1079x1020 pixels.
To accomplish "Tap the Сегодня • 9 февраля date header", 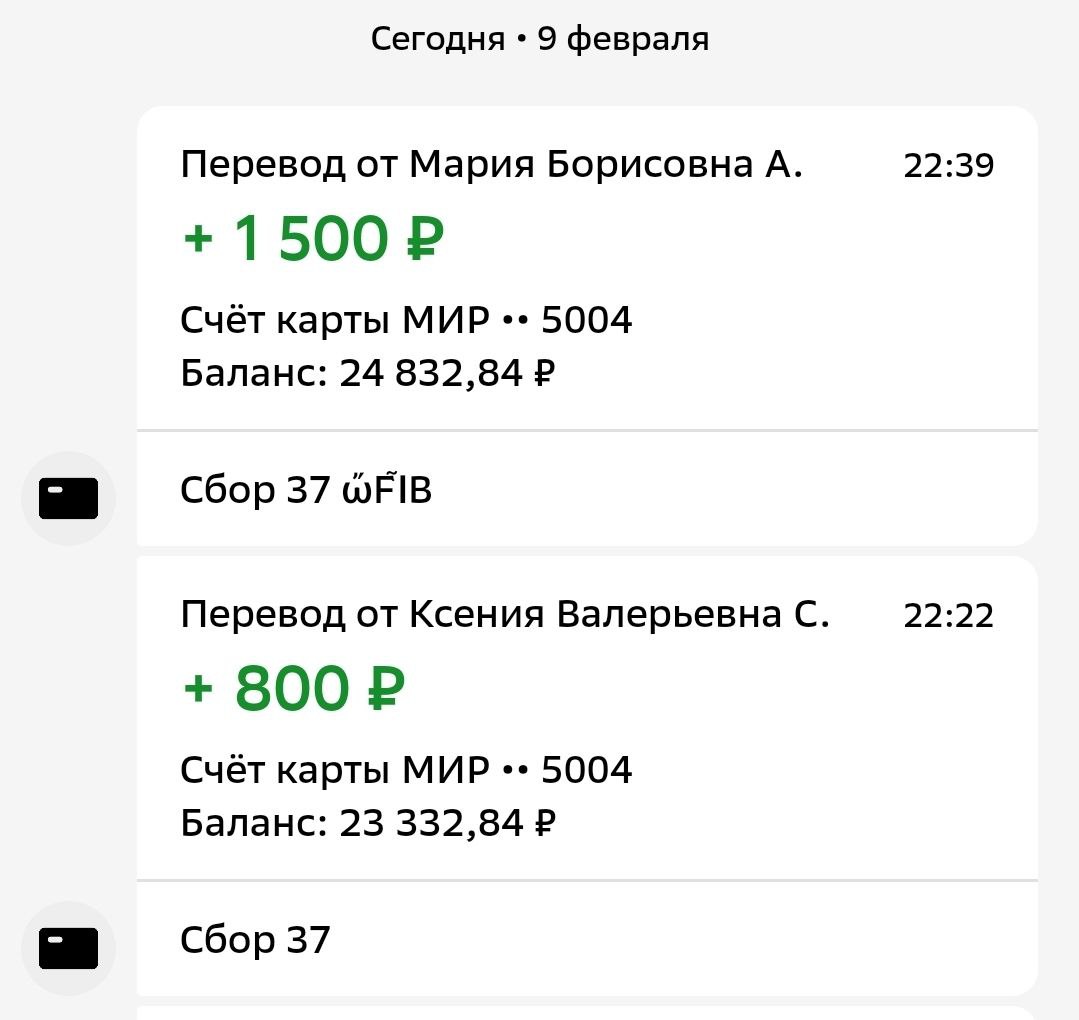I will [x=539, y=39].
